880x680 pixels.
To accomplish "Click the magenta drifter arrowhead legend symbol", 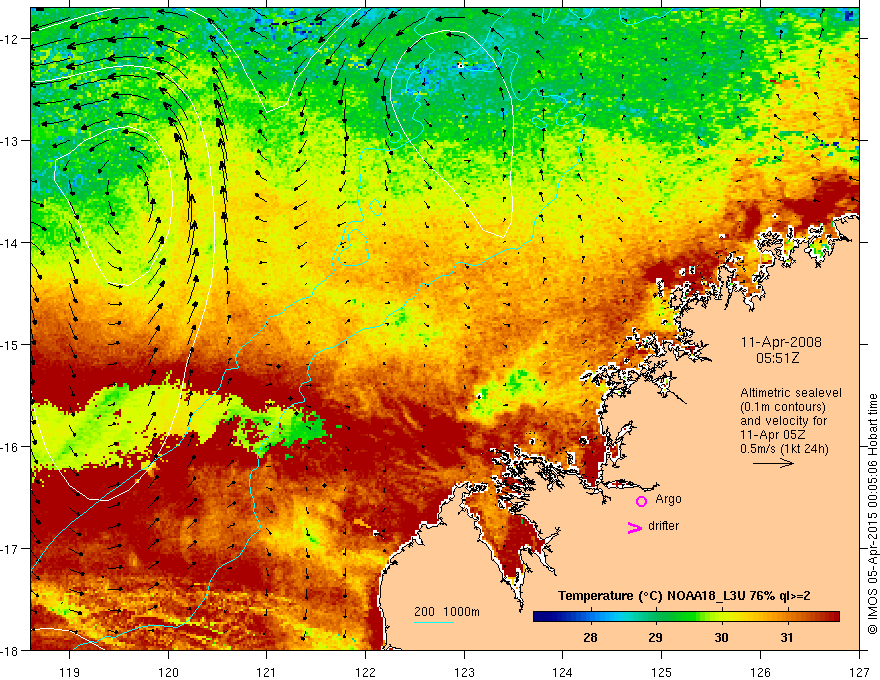I will (635, 527).
